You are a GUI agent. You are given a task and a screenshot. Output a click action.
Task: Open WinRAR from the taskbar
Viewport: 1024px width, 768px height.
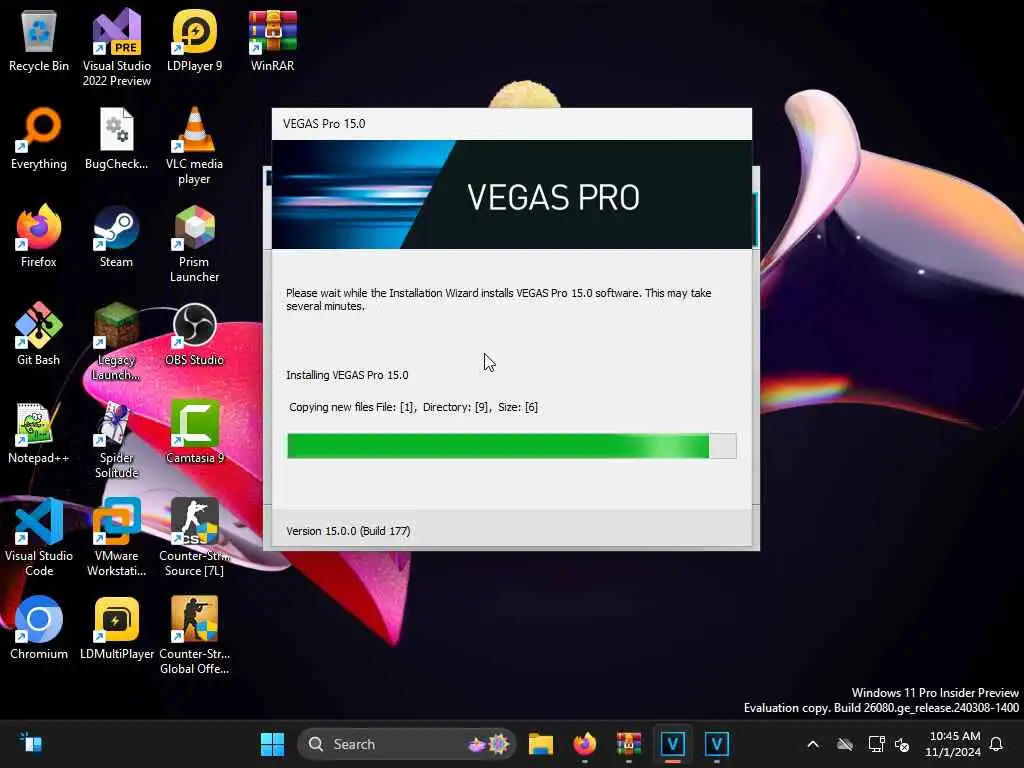point(629,744)
